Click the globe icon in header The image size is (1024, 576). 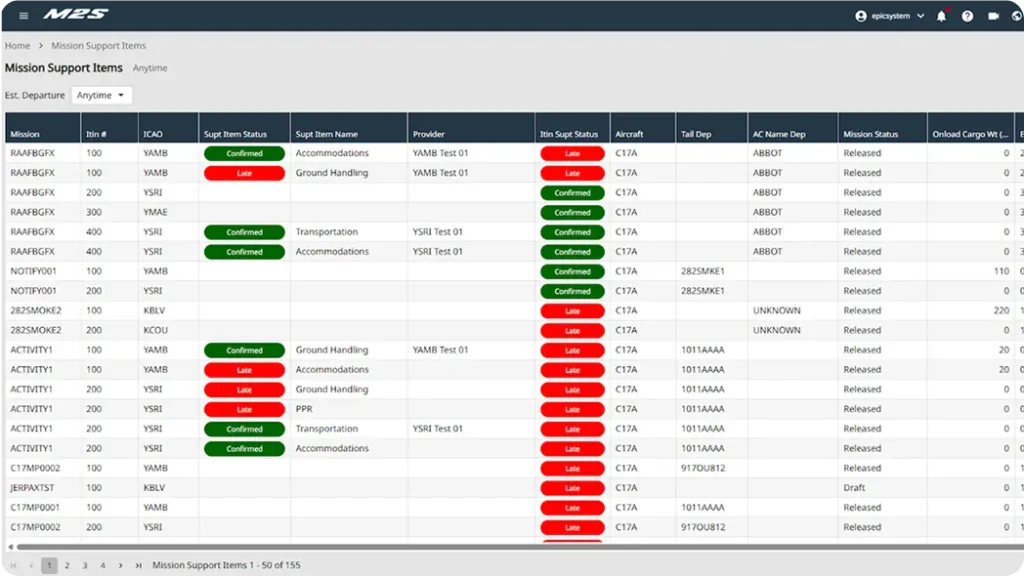1017,16
